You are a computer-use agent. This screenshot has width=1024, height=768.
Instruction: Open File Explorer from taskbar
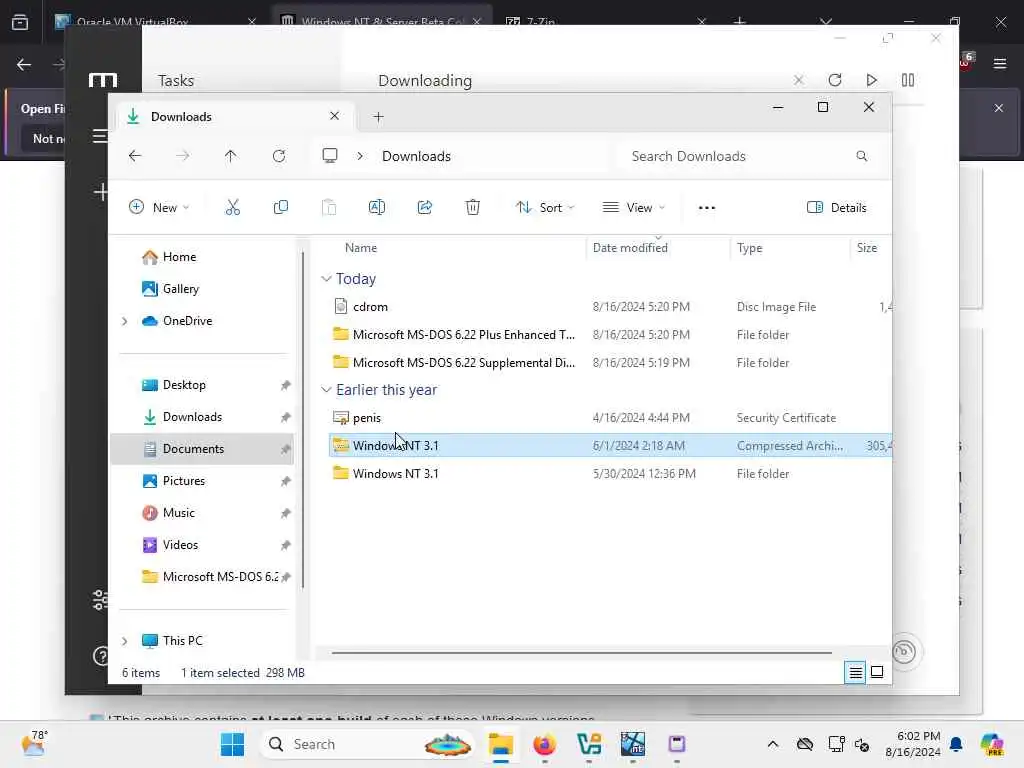501,744
